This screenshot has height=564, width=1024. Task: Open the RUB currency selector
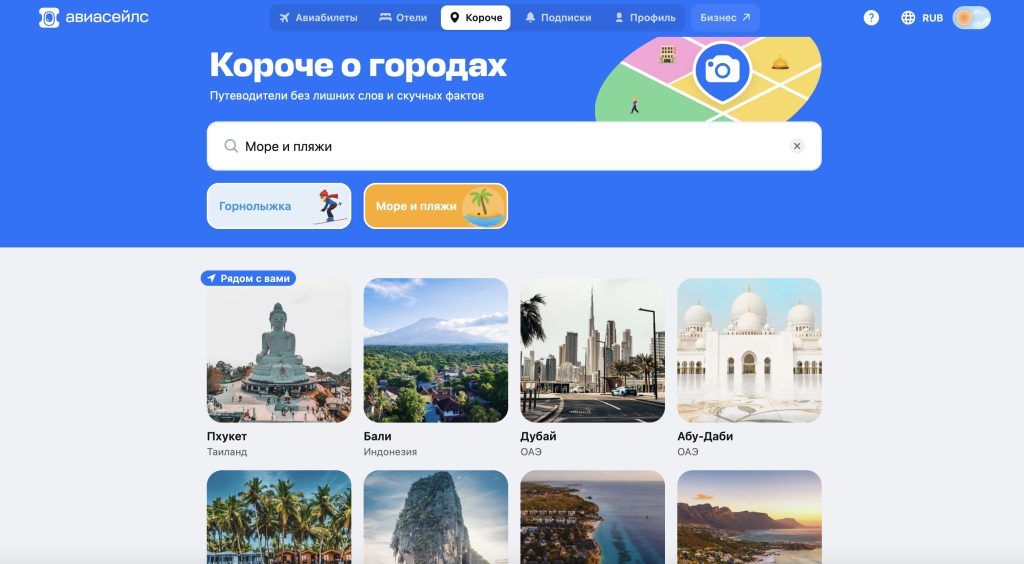pyautogui.click(x=932, y=18)
